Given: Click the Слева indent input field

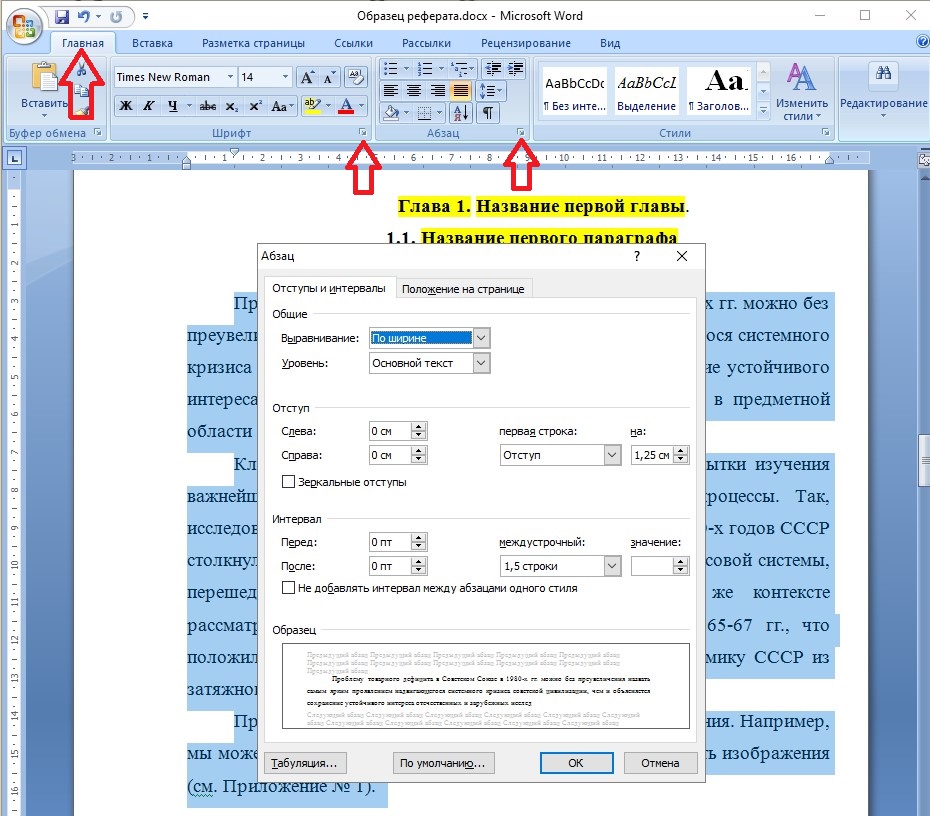Looking at the screenshot, I should pos(390,431).
